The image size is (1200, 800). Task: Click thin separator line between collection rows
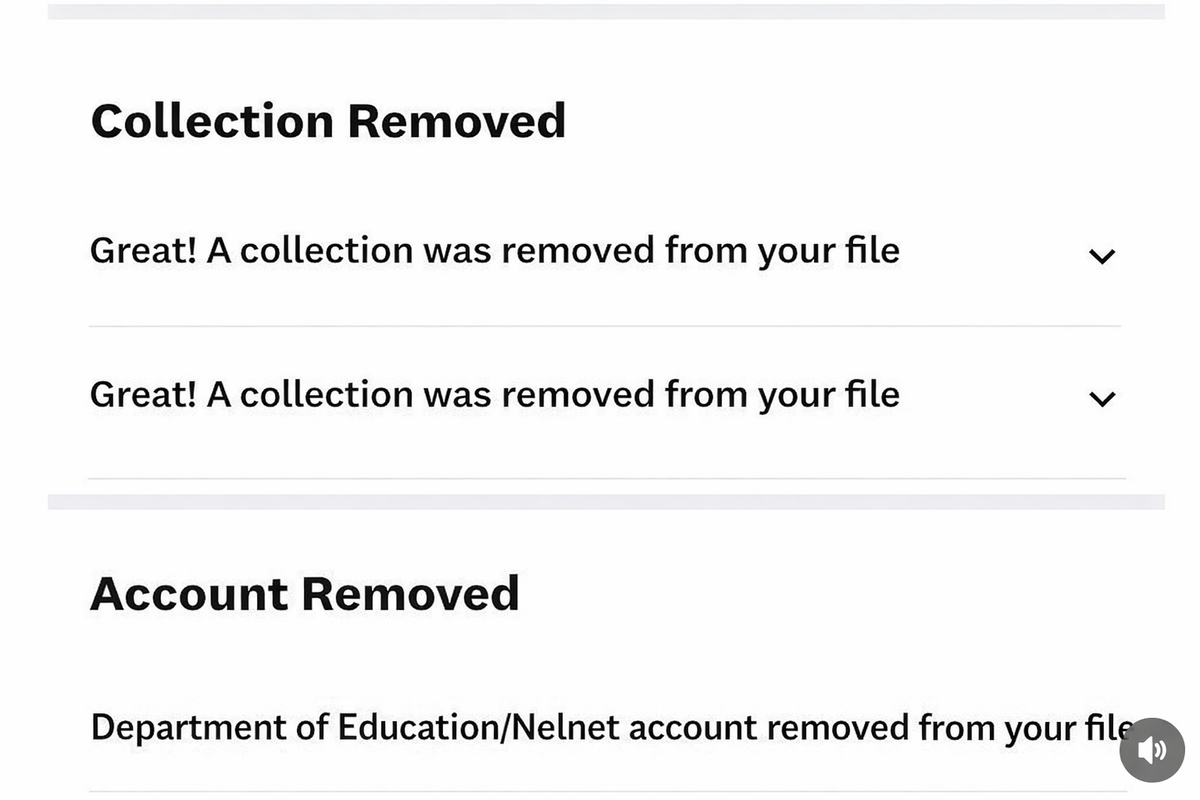[x=606, y=326]
